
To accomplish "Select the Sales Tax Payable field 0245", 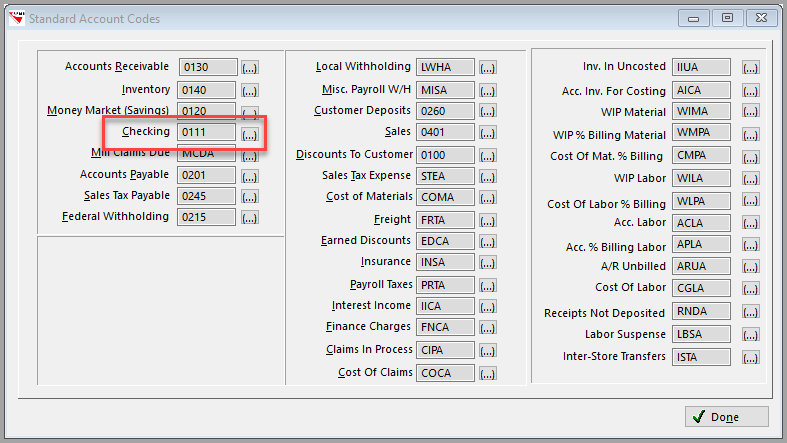I will click(206, 196).
